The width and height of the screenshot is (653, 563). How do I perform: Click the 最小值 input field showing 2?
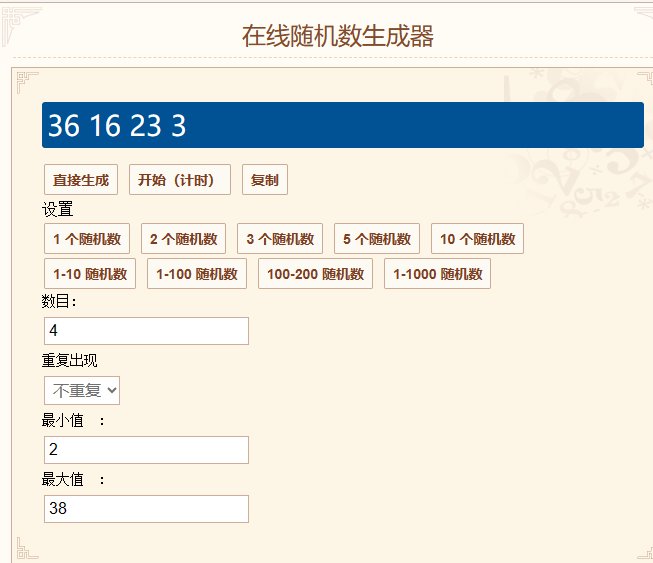[146, 450]
